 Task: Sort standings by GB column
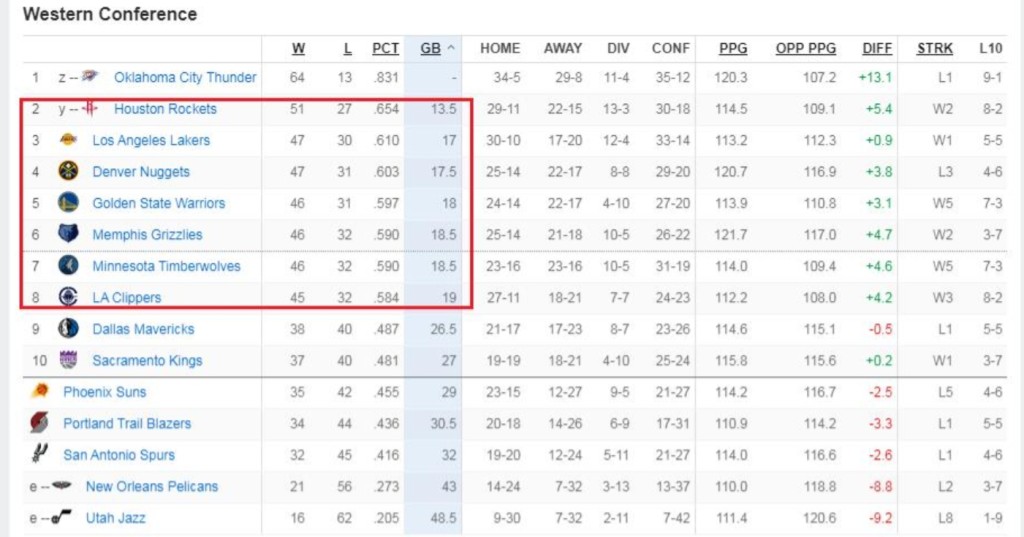tap(431, 48)
